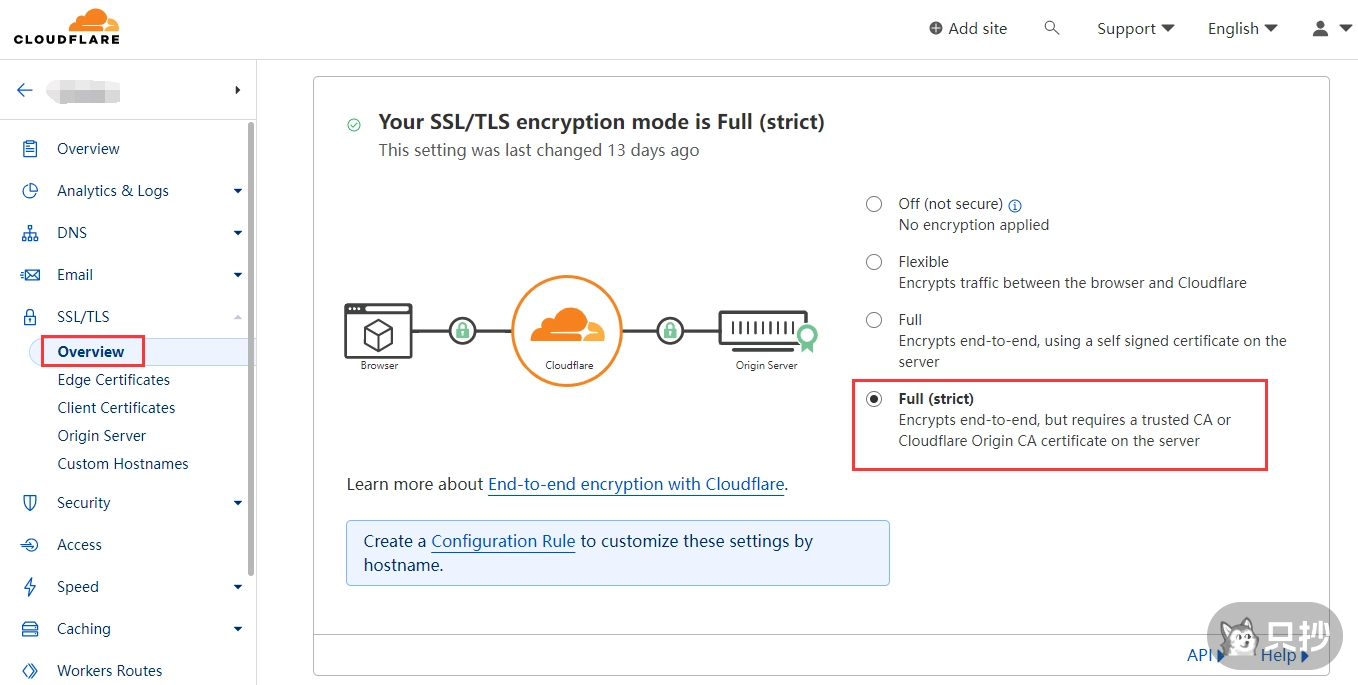Screen dimensions: 1358x685
Task: Open Caching via its stack icon
Action: [30, 628]
